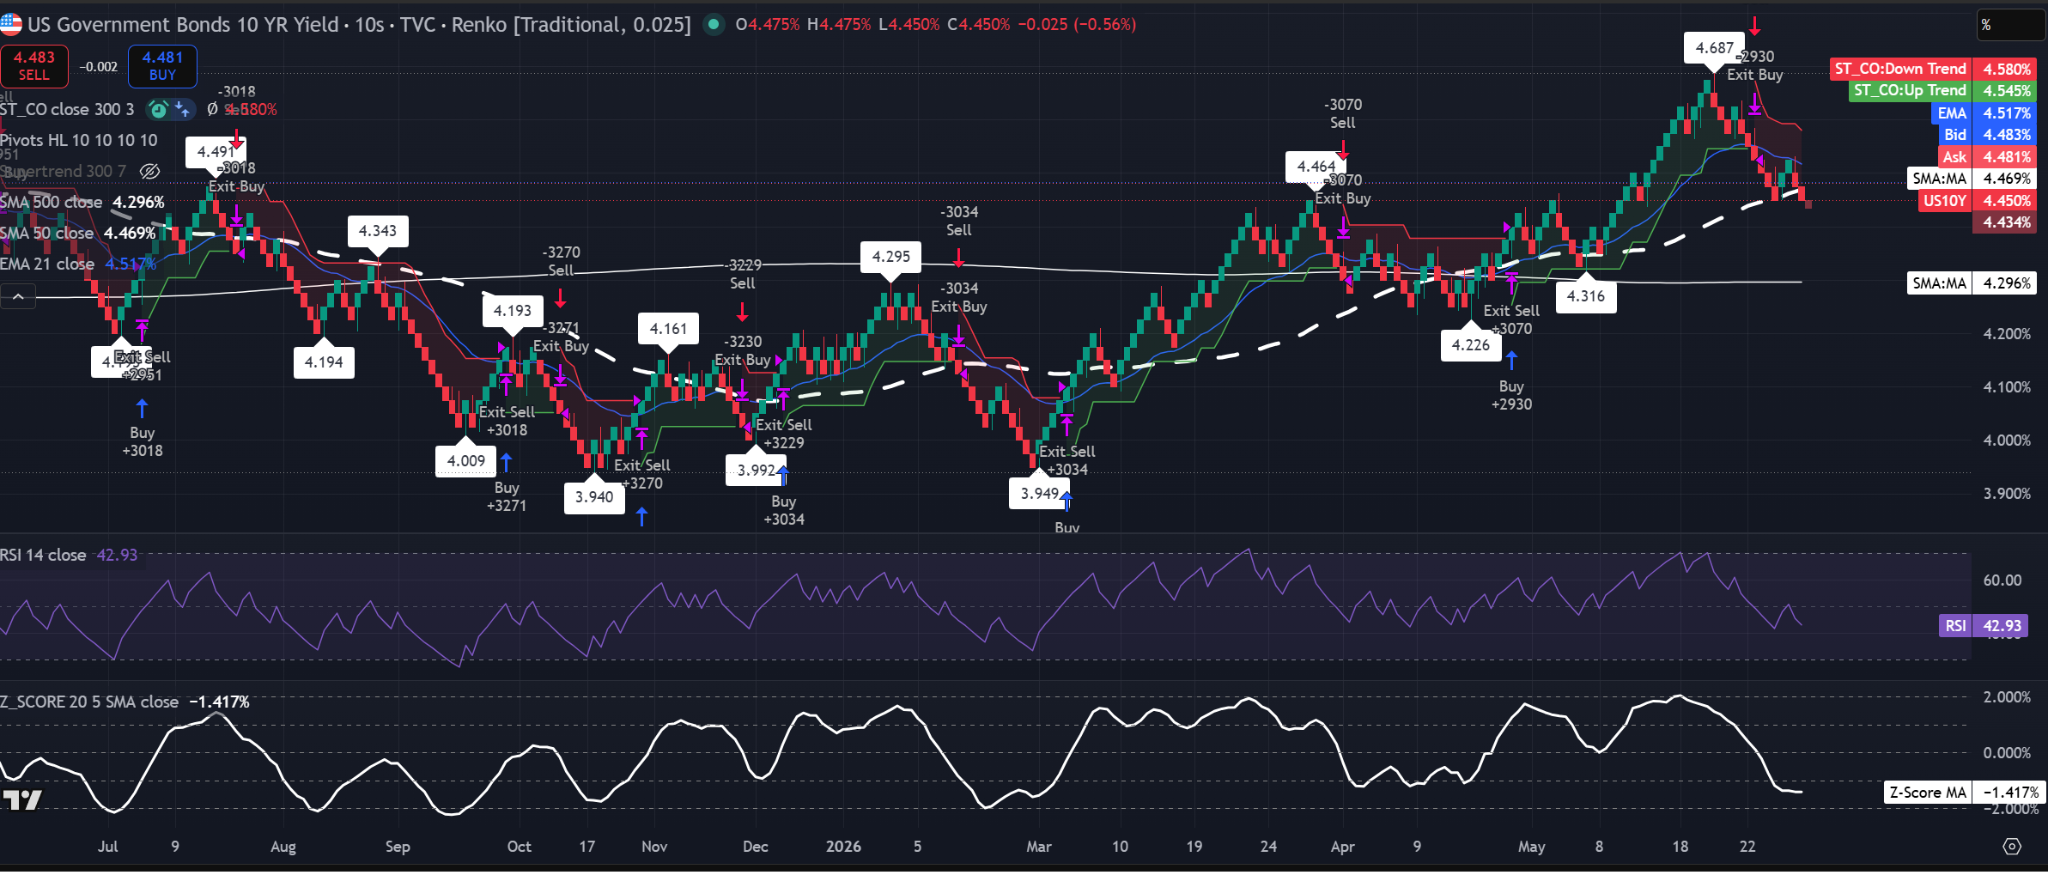The height and width of the screenshot is (872, 2048).
Task: Click the 3.940 pivot low label
Action: 594,497
